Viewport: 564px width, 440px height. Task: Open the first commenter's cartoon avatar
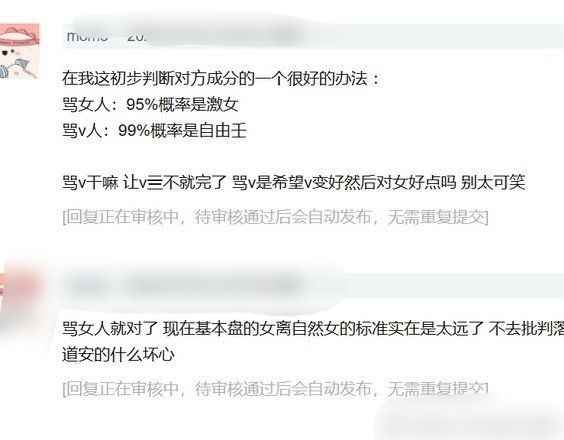click(19, 51)
